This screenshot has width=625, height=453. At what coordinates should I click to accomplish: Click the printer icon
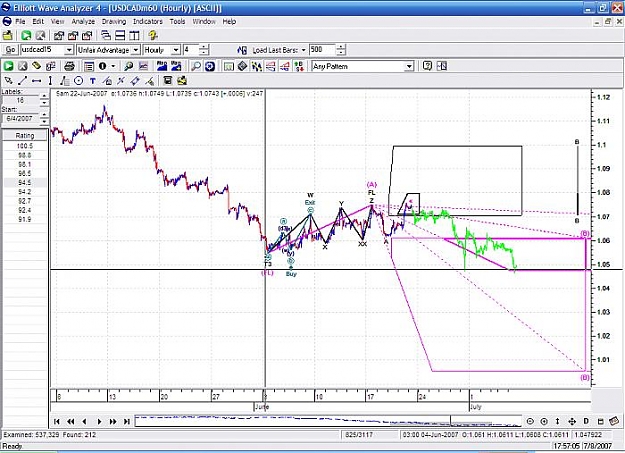[69, 66]
